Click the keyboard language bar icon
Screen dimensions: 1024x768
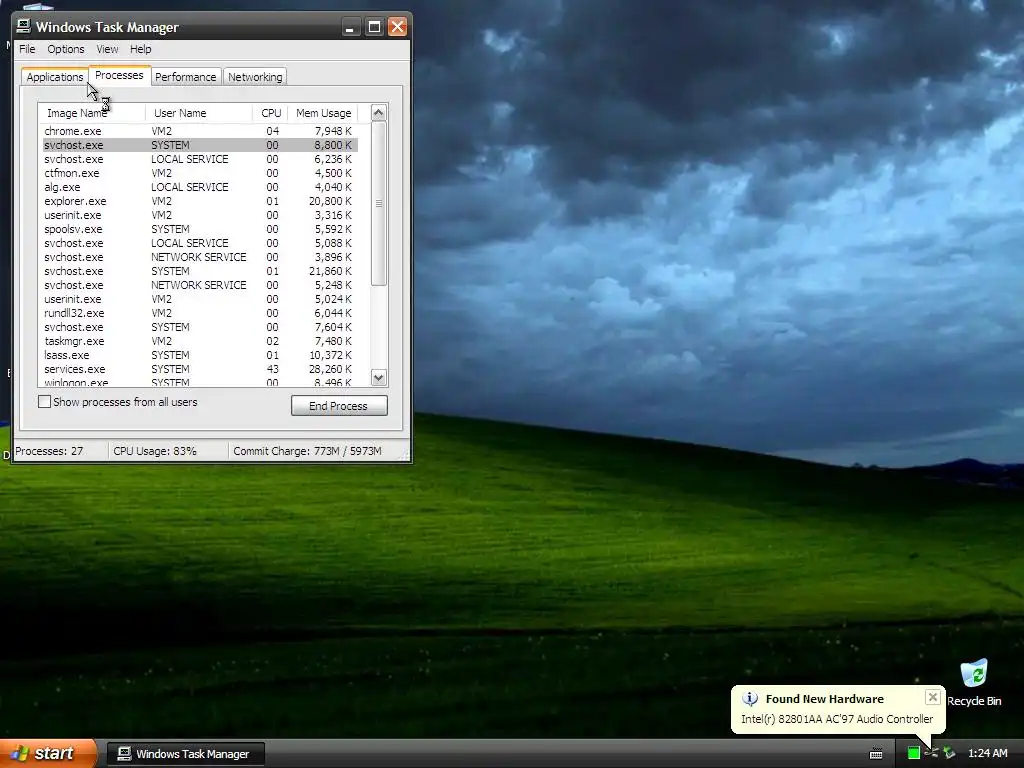click(876, 754)
